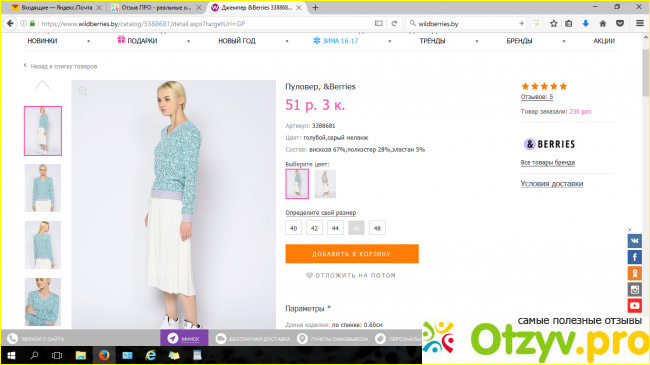Select size 48
Viewport: 650px width, 365px height.
pyautogui.click(x=377, y=228)
